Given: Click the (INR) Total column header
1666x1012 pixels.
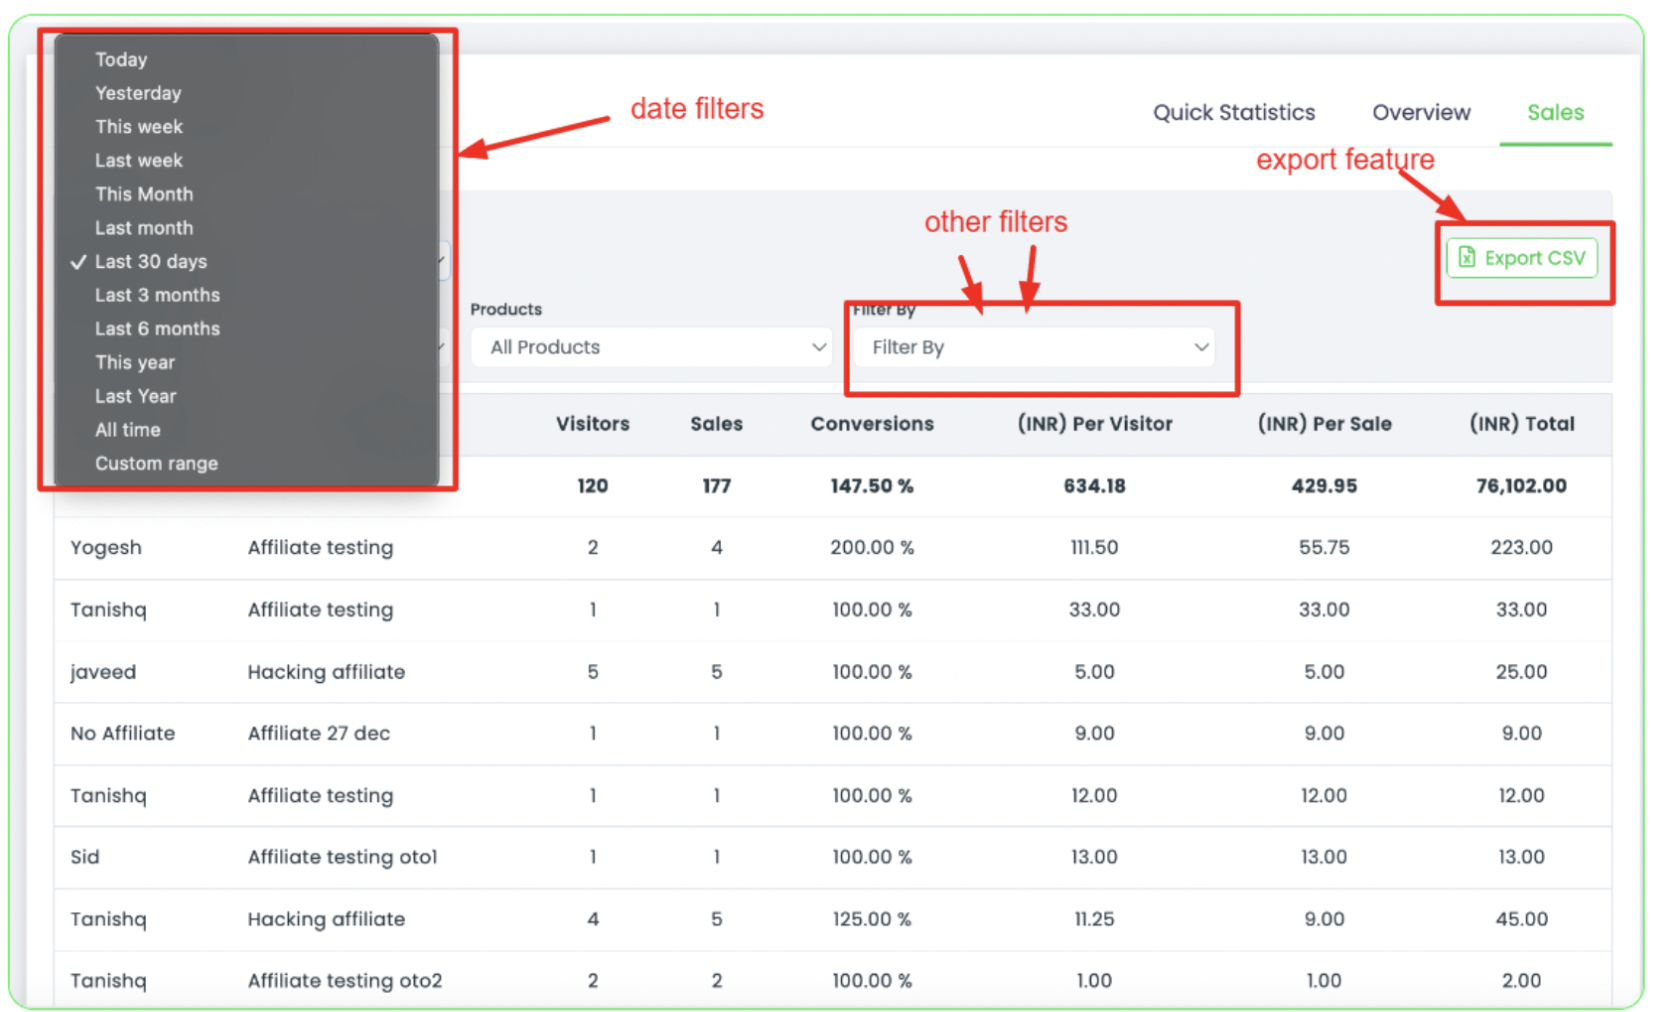Looking at the screenshot, I should 1521,424.
